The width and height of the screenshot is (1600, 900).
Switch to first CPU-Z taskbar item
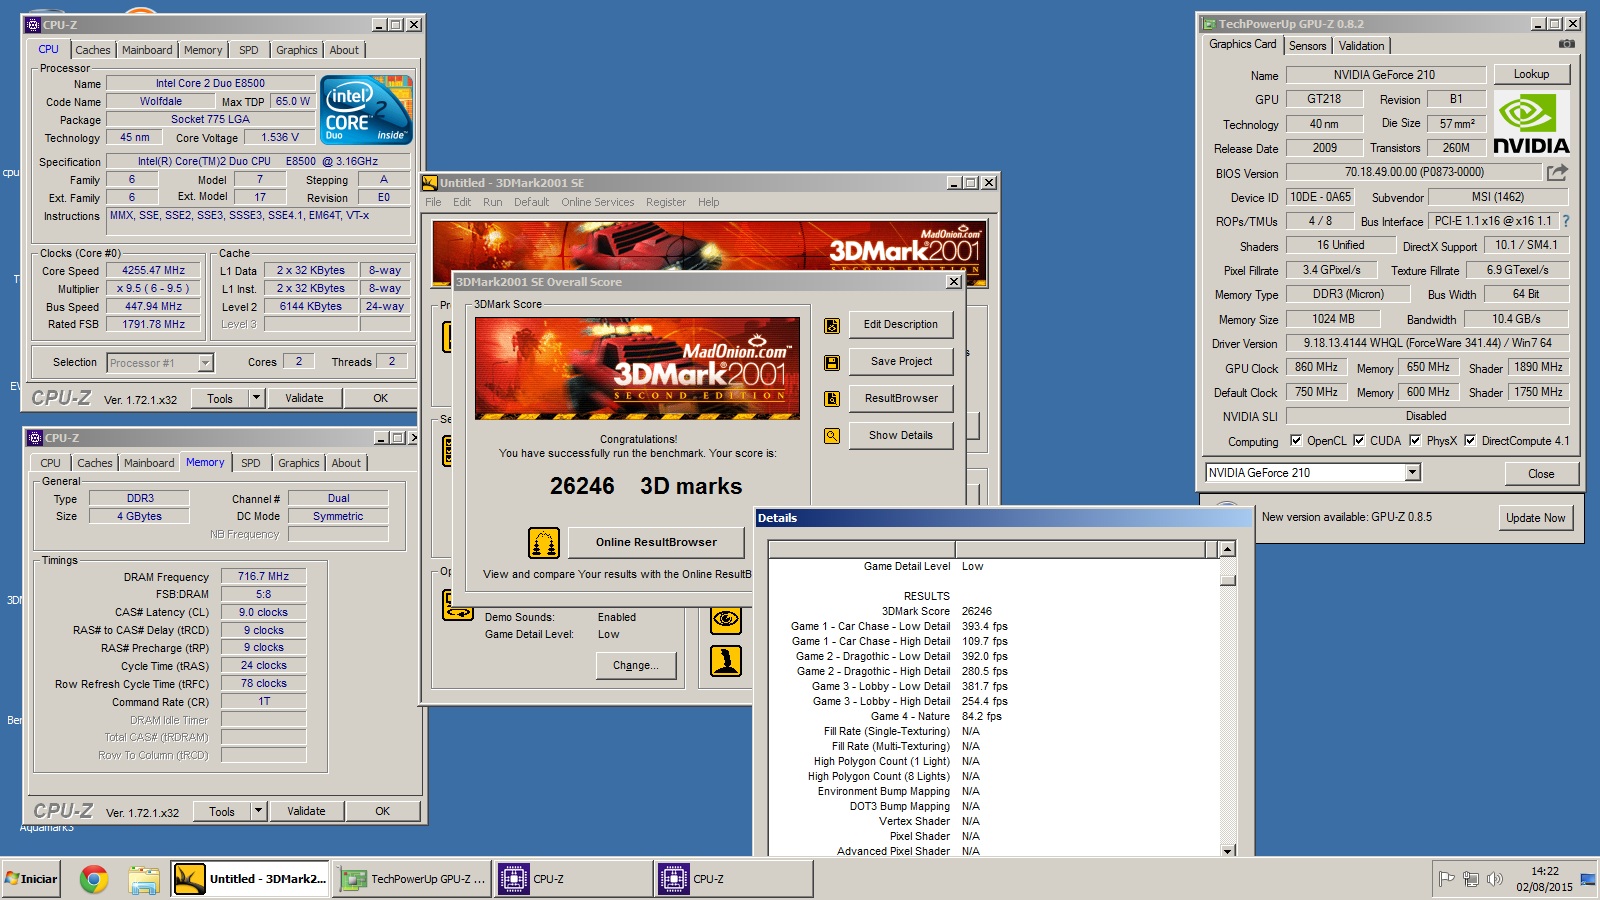[572, 879]
